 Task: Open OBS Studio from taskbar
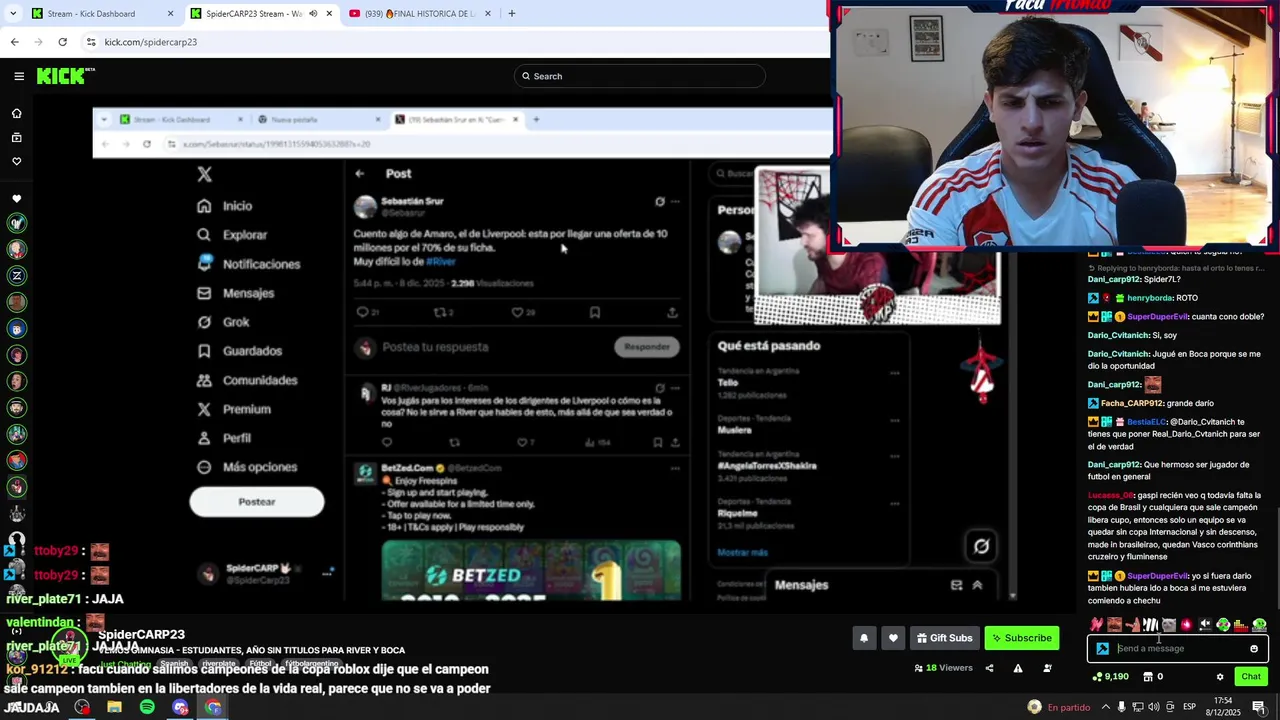coord(82,707)
